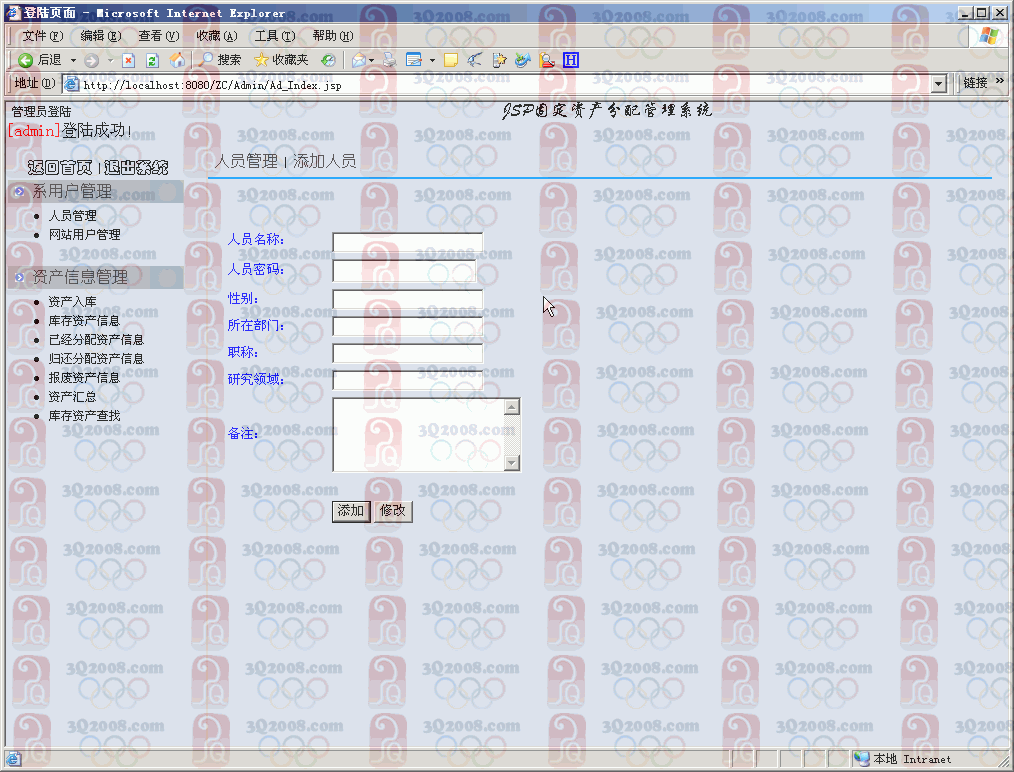Expand the 资产信息管理 section header
This screenshot has width=1014, height=772.
[x=94, y=277]
